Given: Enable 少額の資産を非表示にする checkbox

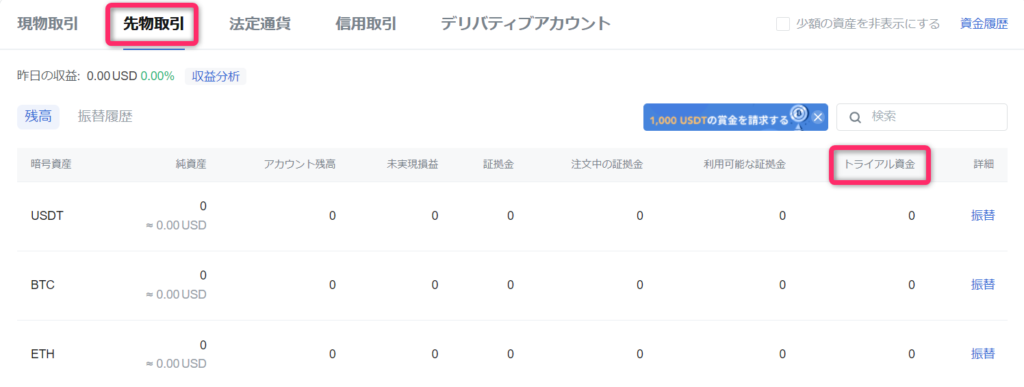Looking at the screenshot, I should click(782, 24).
